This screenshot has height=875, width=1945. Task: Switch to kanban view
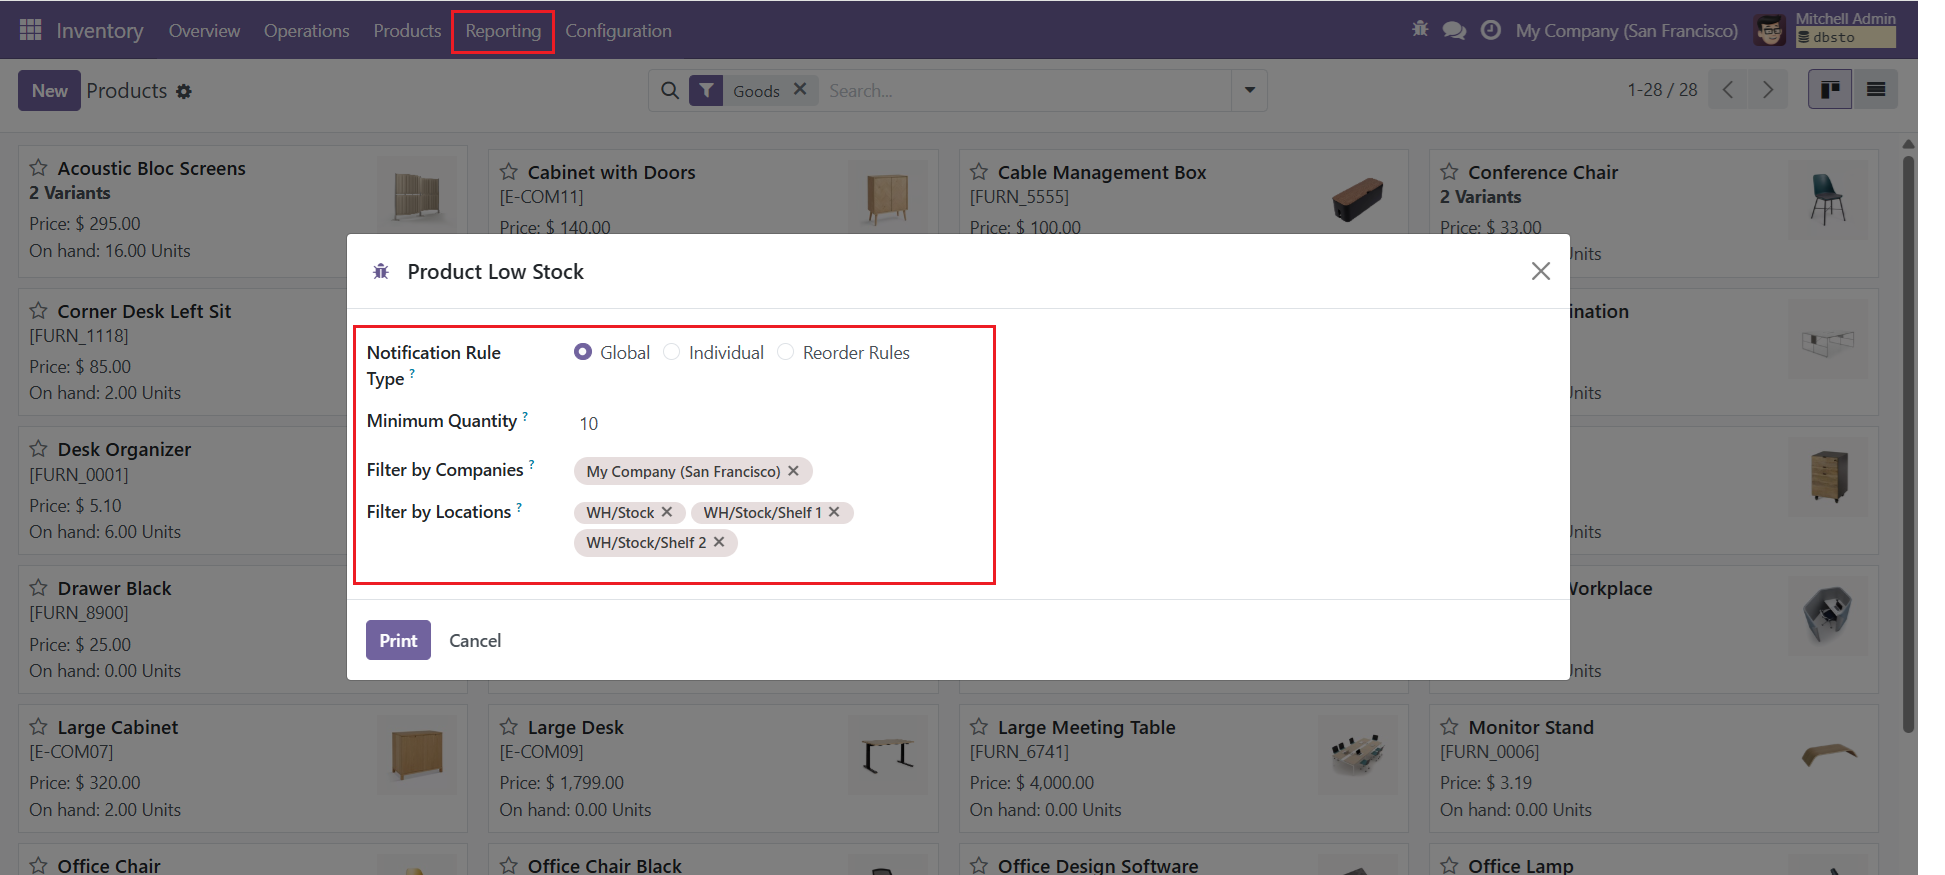point(1830,90)
